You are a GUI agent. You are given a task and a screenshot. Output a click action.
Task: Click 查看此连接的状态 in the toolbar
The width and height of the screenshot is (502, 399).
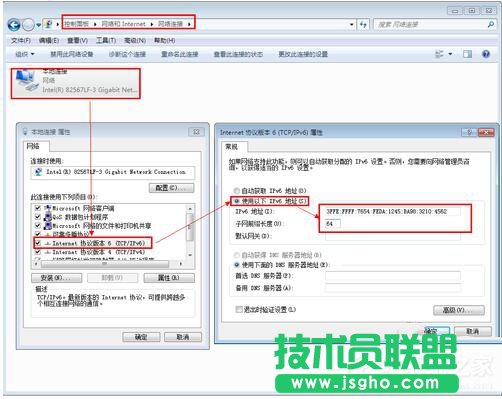(x=238, y=54)
